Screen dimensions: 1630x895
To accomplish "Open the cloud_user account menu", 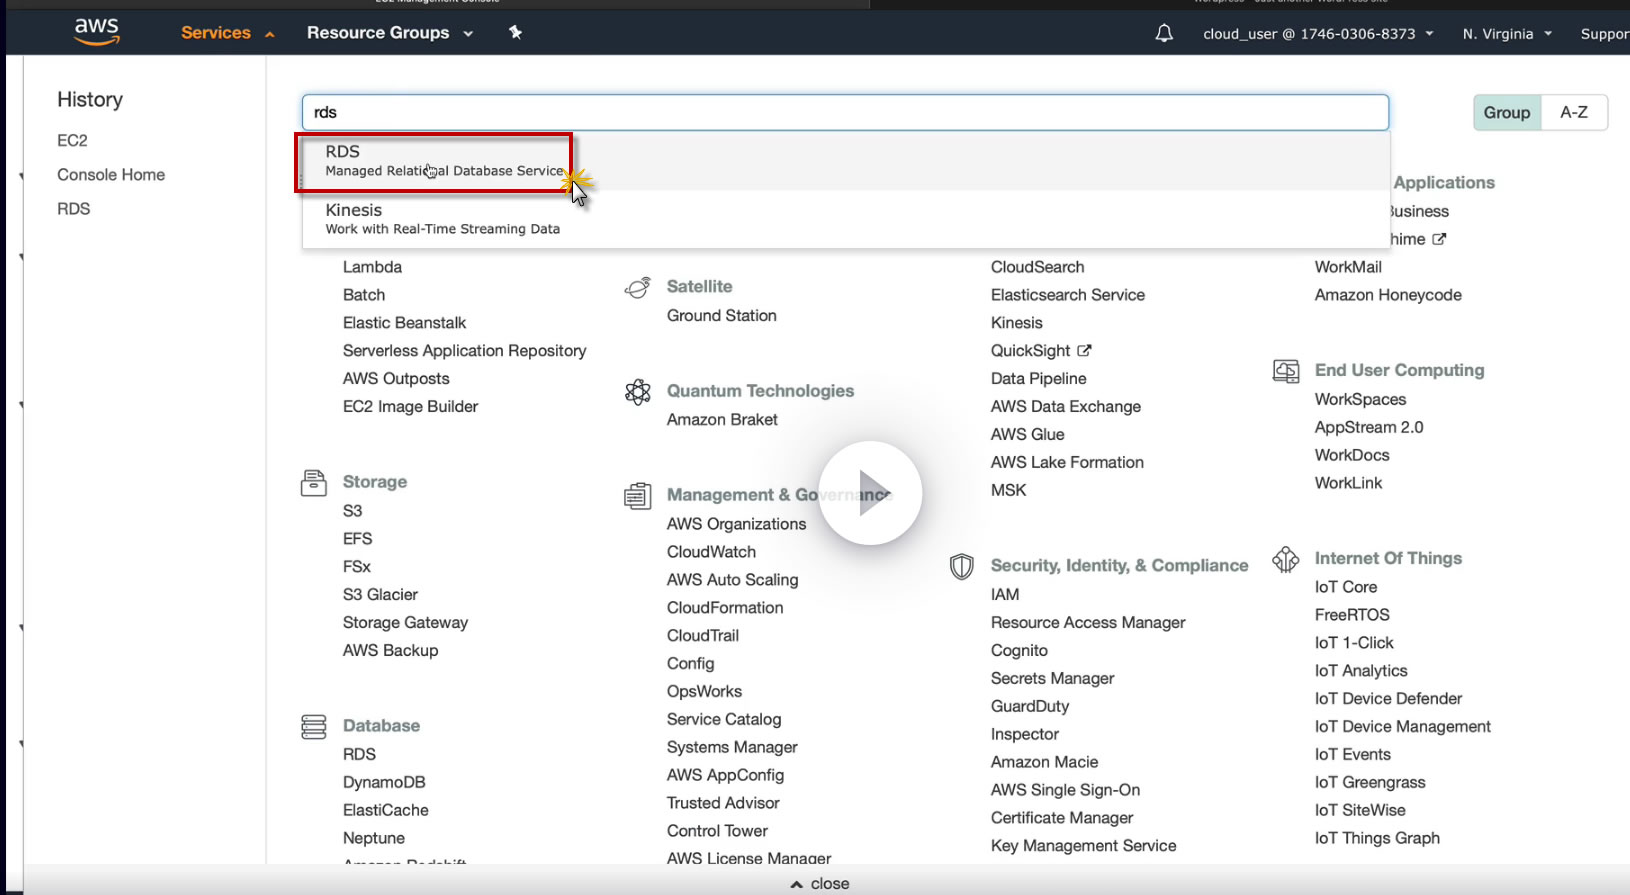I will pyautogui.click(x=1317, y=34).
